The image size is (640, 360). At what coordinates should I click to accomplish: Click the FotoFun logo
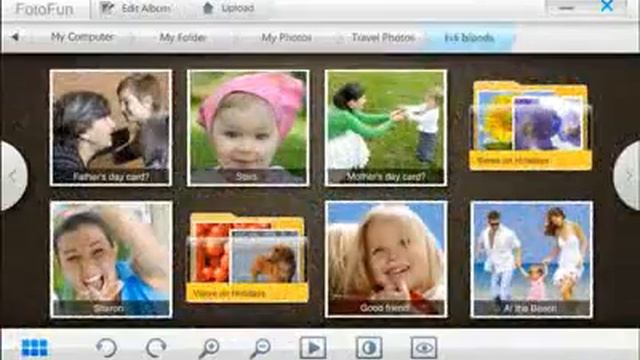(44, 9)
